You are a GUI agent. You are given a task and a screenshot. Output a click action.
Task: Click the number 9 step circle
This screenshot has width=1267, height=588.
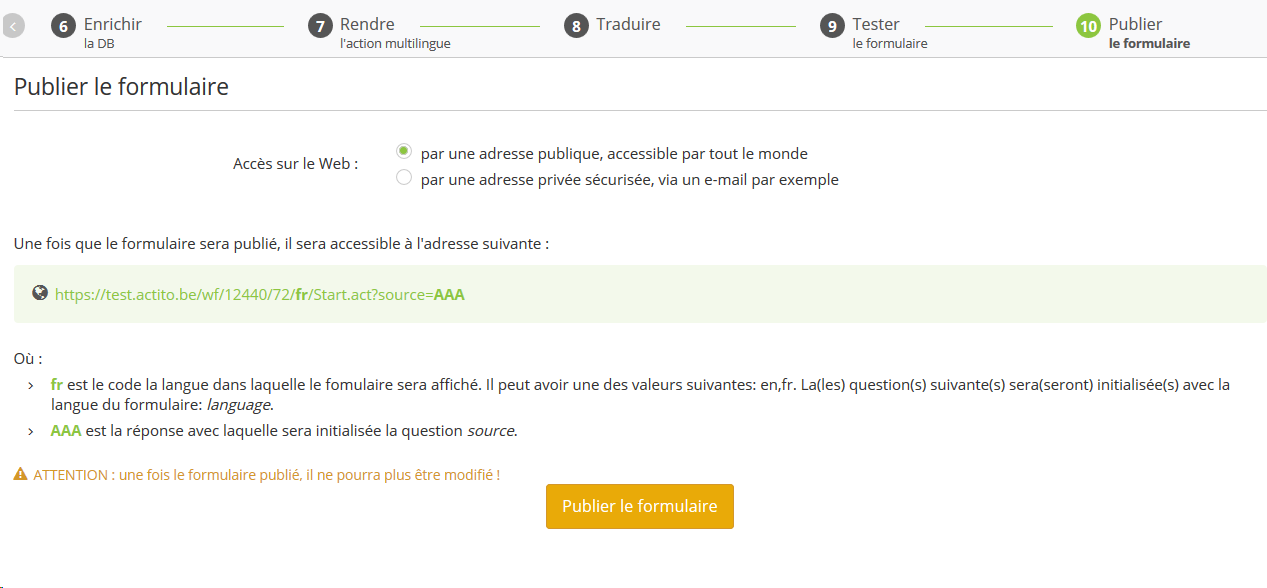point(832,27)
